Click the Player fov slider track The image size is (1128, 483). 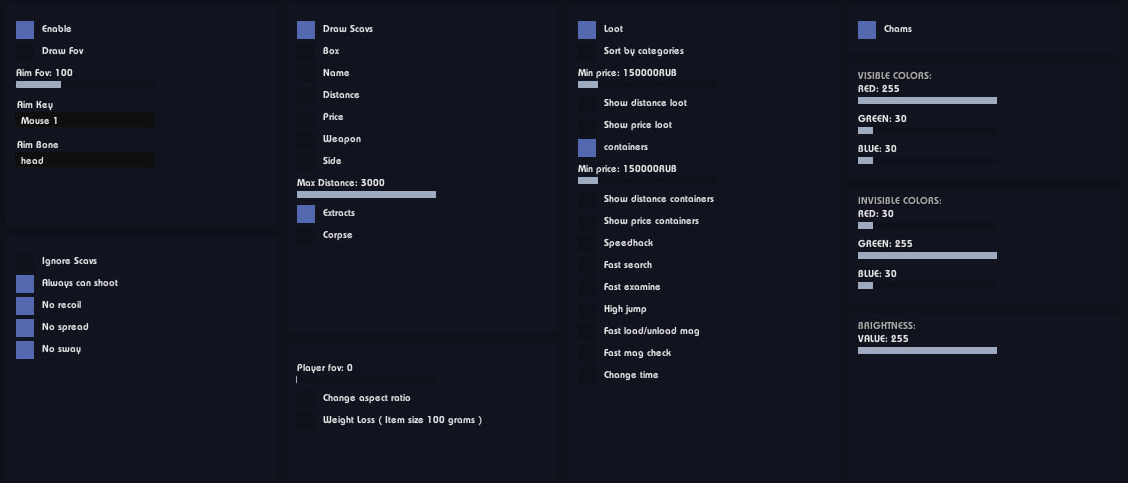[x=366, y=380]
